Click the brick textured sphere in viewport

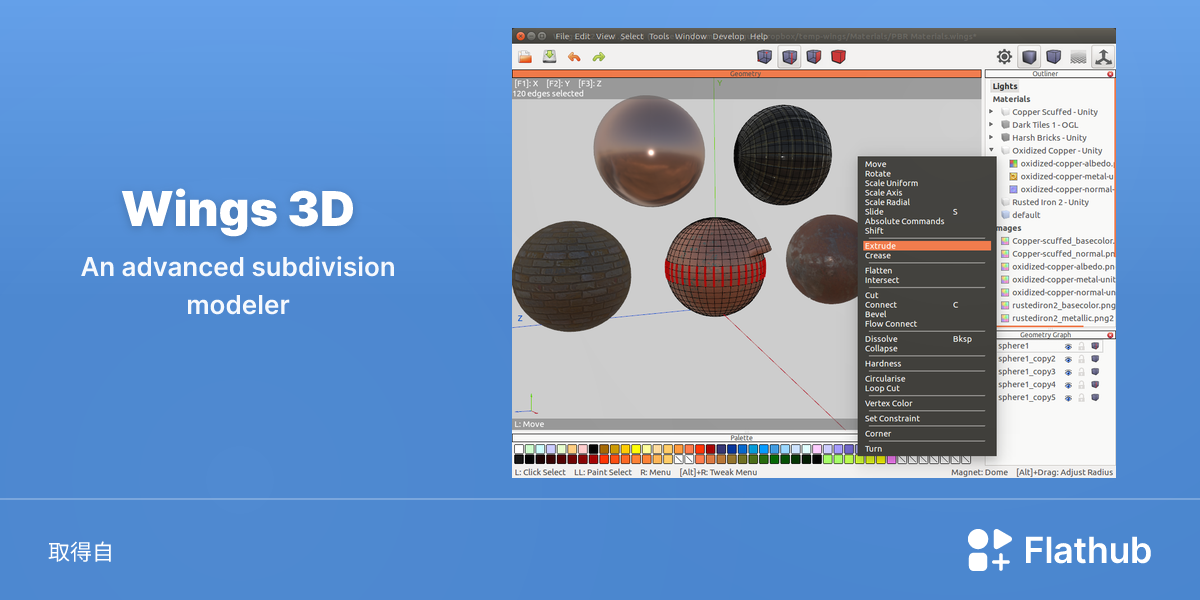click(x=571, y=277)
